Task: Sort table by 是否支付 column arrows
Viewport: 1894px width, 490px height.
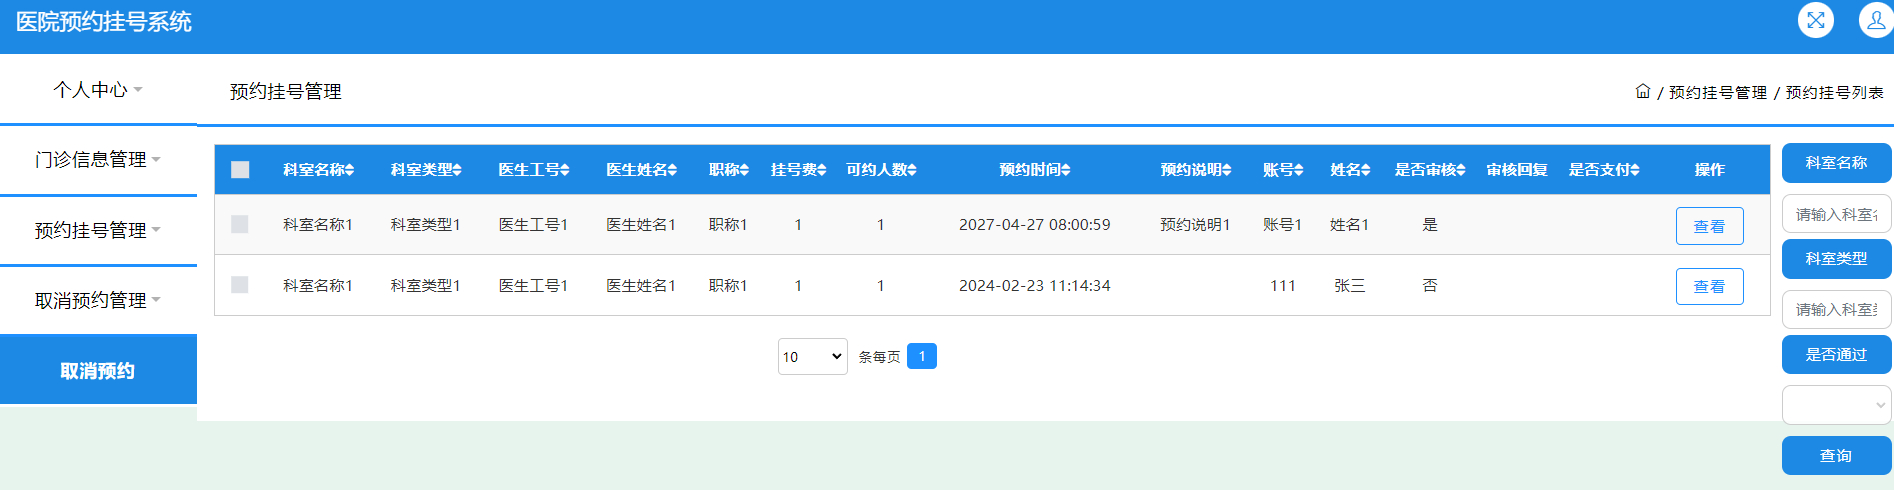Action: [1635, 170]
